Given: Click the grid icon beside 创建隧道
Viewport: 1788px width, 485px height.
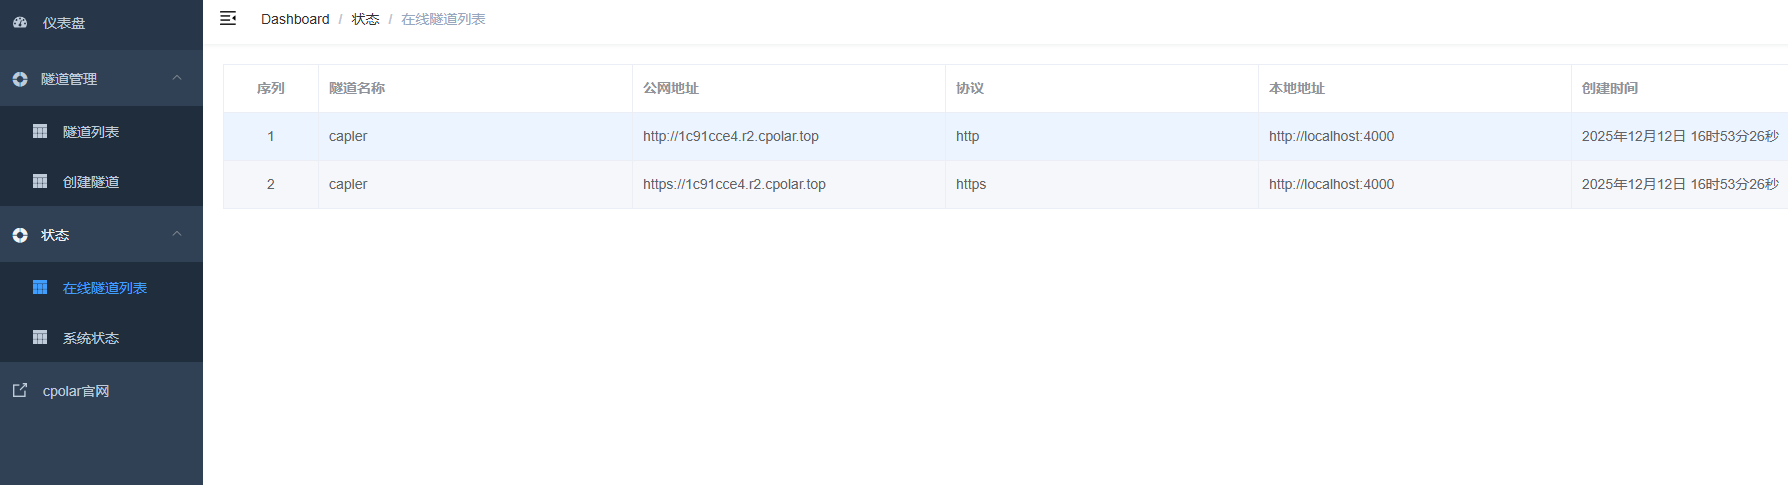Looking at the screenshot, I should click(40, 181).
